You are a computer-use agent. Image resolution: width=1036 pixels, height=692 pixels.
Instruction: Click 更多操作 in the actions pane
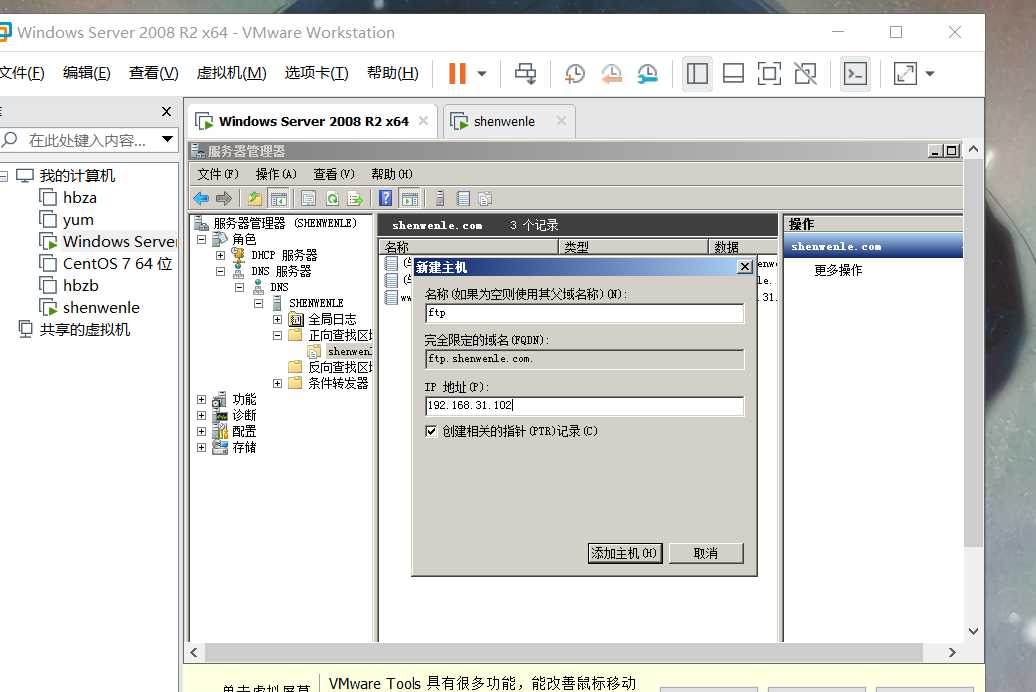click(838, 270)
